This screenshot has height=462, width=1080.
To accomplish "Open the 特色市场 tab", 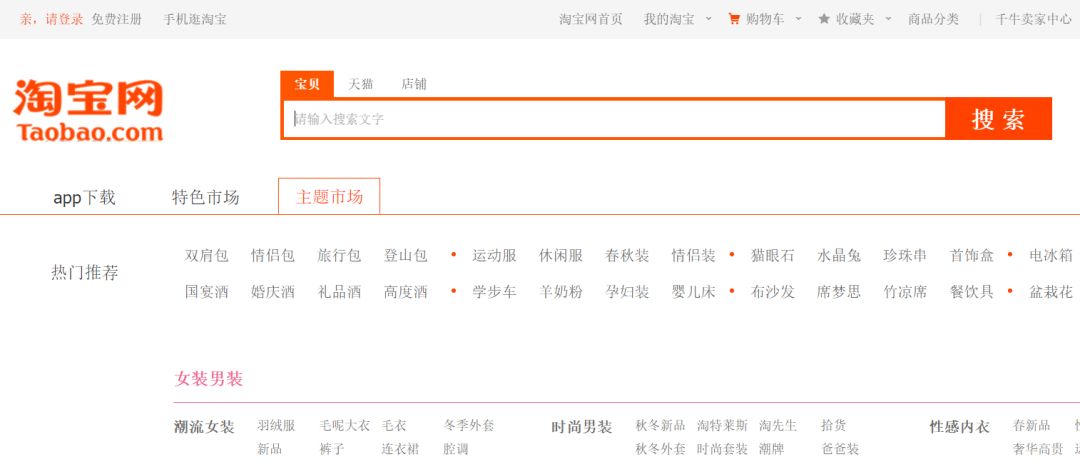I will [206, 198].
